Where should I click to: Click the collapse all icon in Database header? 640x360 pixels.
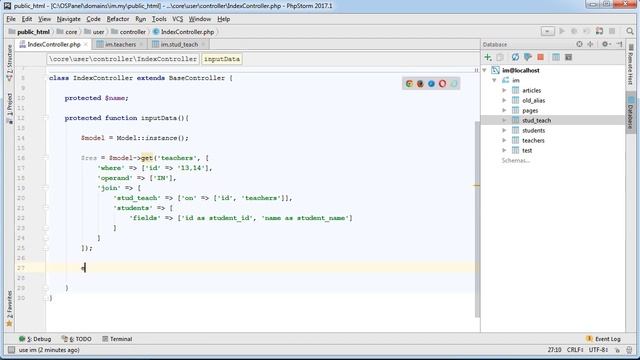590,44
